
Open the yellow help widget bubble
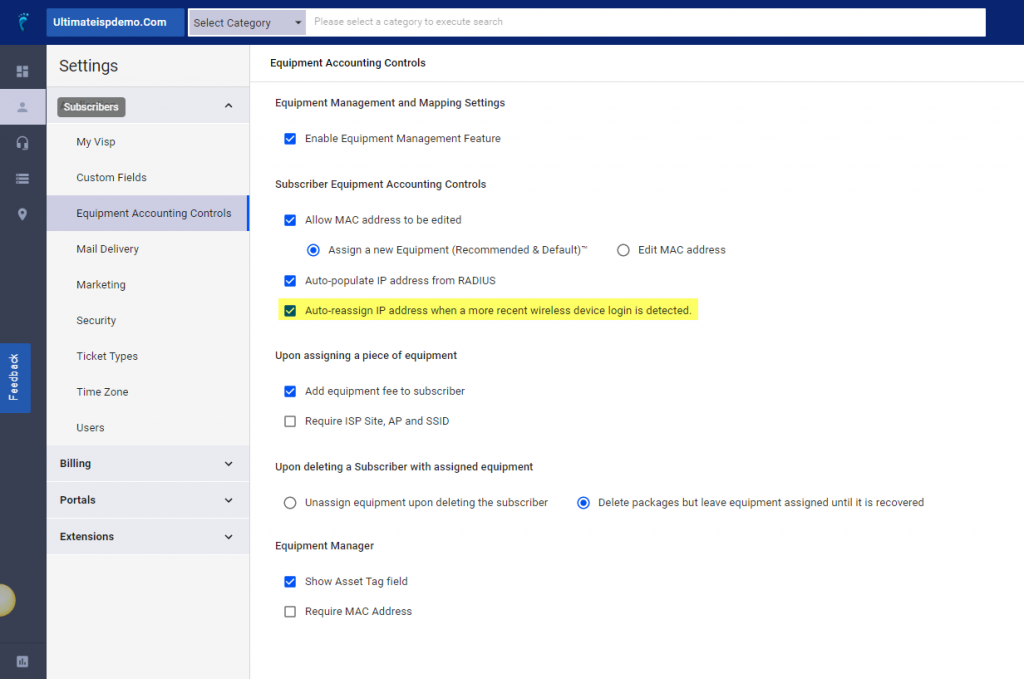8,600
